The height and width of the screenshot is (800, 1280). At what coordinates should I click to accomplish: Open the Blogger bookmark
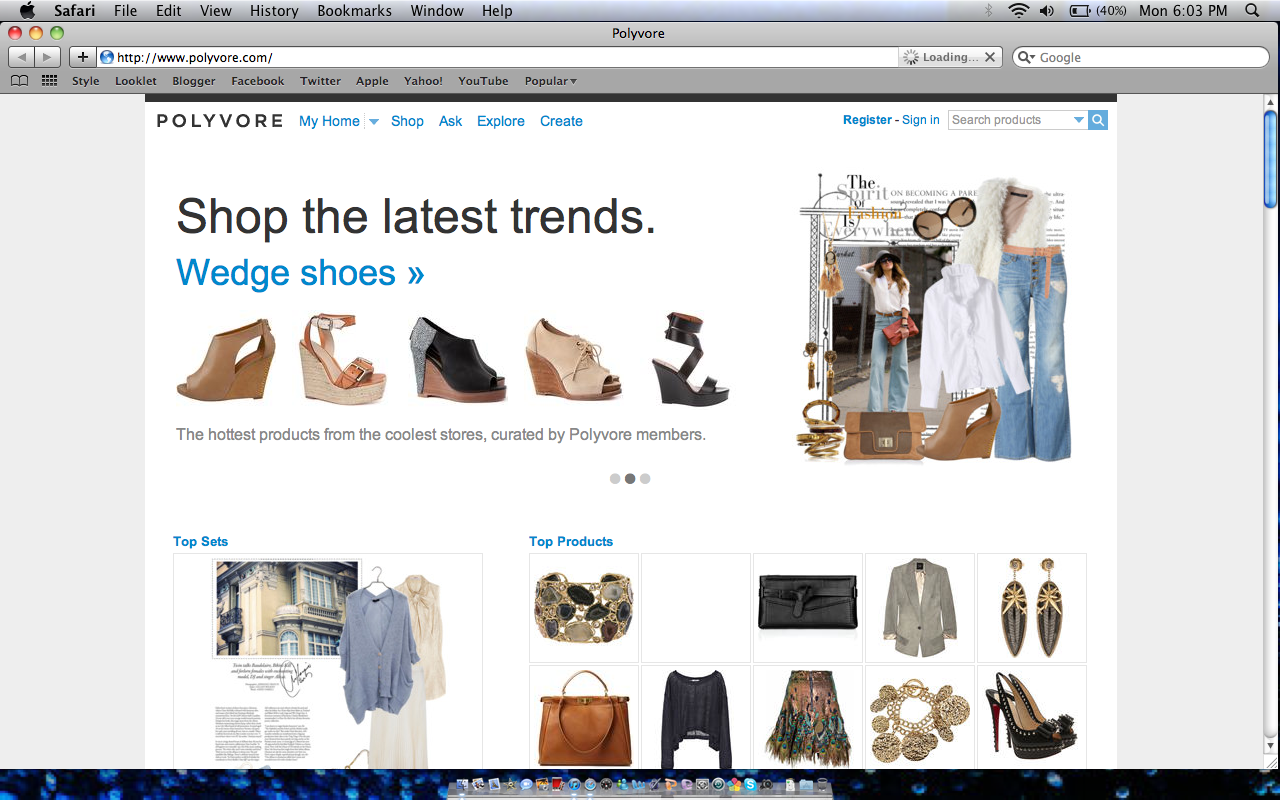coord(194,81)
